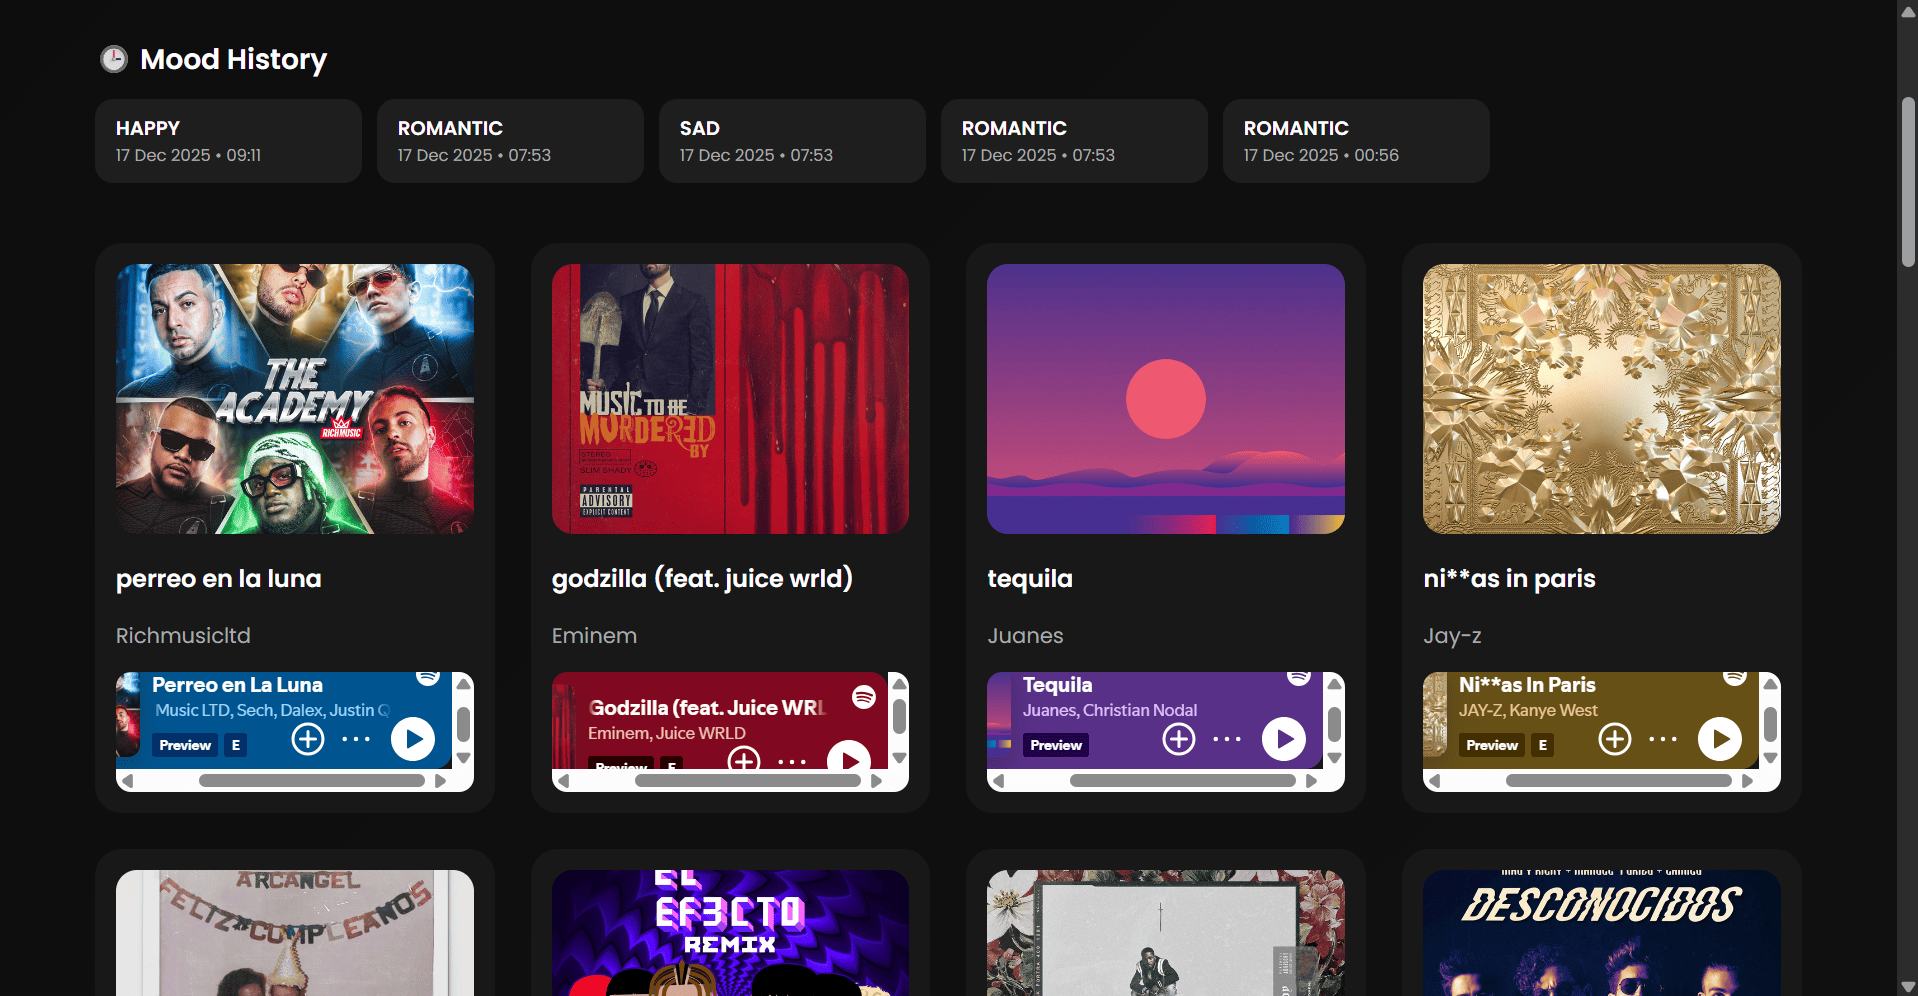Click the add icon on Perreo en La Luna
Viewport: 1918px width, 996px height.
click(307, 739)
